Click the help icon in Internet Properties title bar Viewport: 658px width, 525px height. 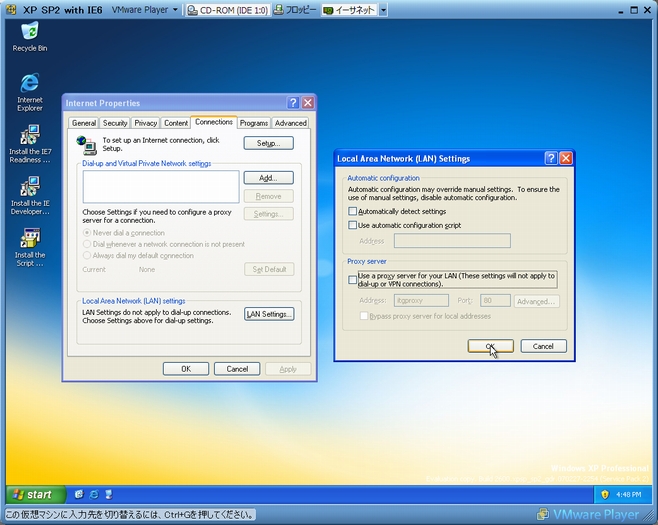[x=293, y=103]
